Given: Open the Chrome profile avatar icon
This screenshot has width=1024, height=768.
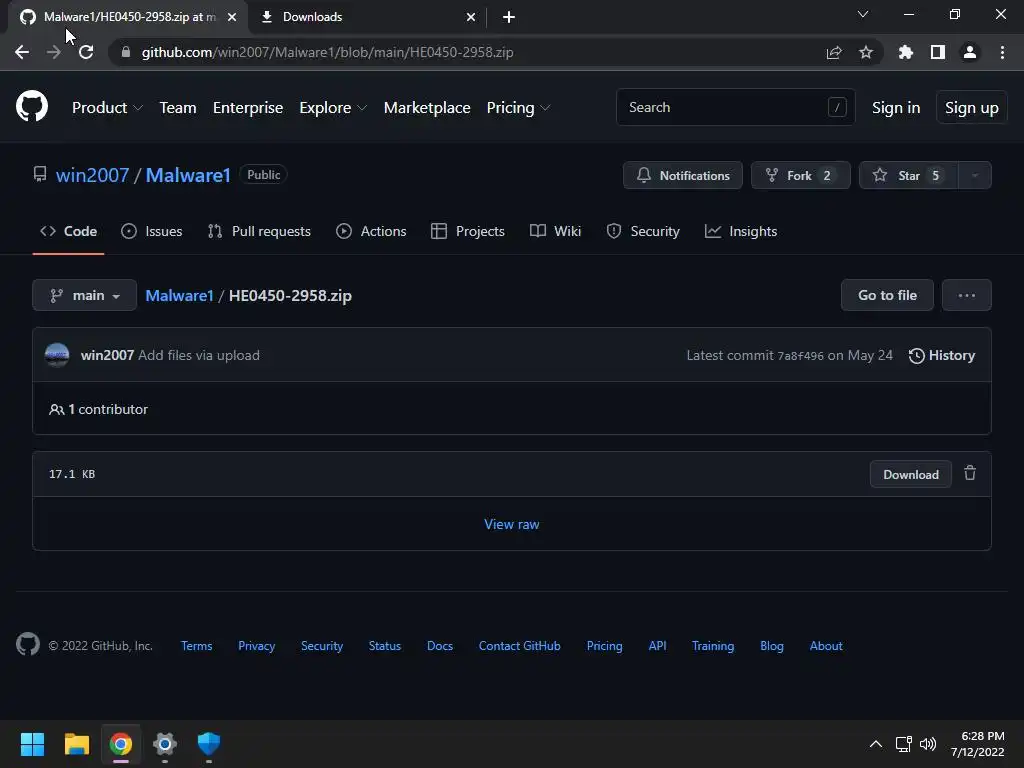Looking at the screenshot, I should [970, 52].
